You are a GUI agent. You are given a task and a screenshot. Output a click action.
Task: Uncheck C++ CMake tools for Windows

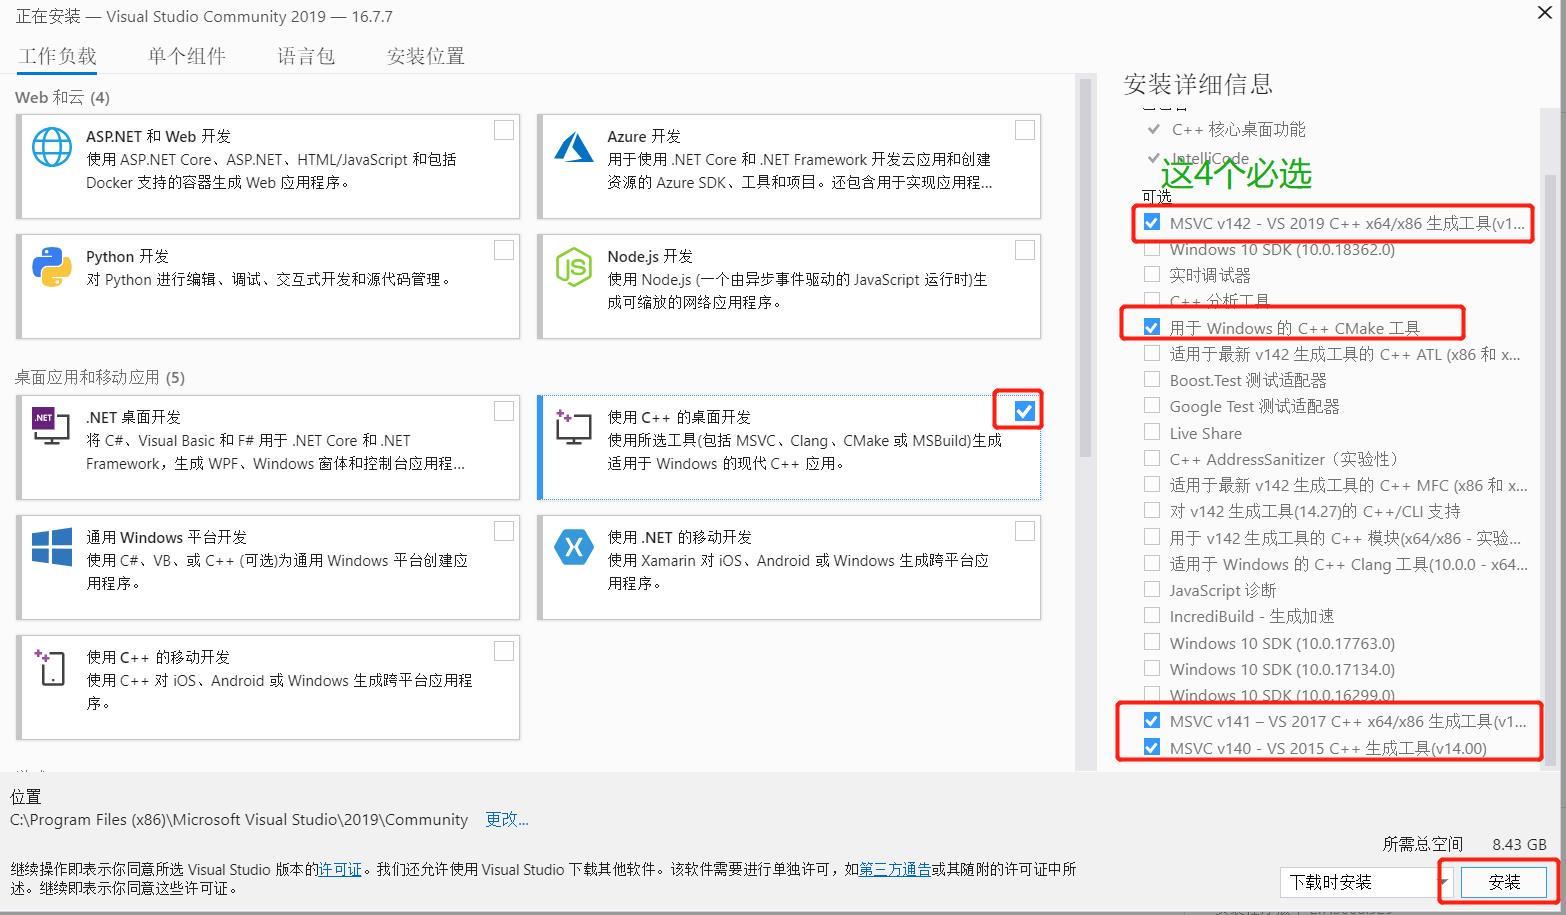[x=1152, y=327]
